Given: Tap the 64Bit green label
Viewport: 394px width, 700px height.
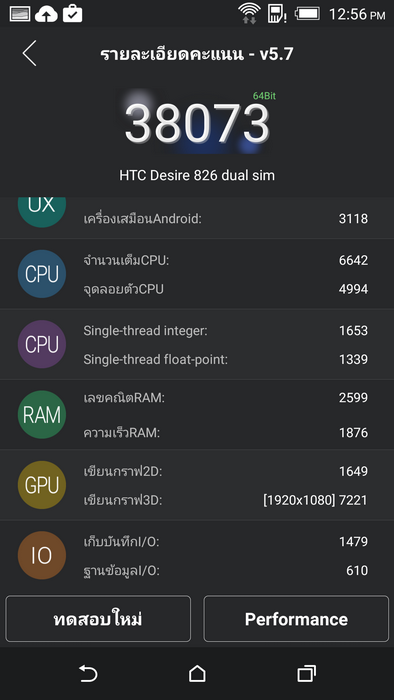Looking at the screenshot, I should (x=264, y=96).
